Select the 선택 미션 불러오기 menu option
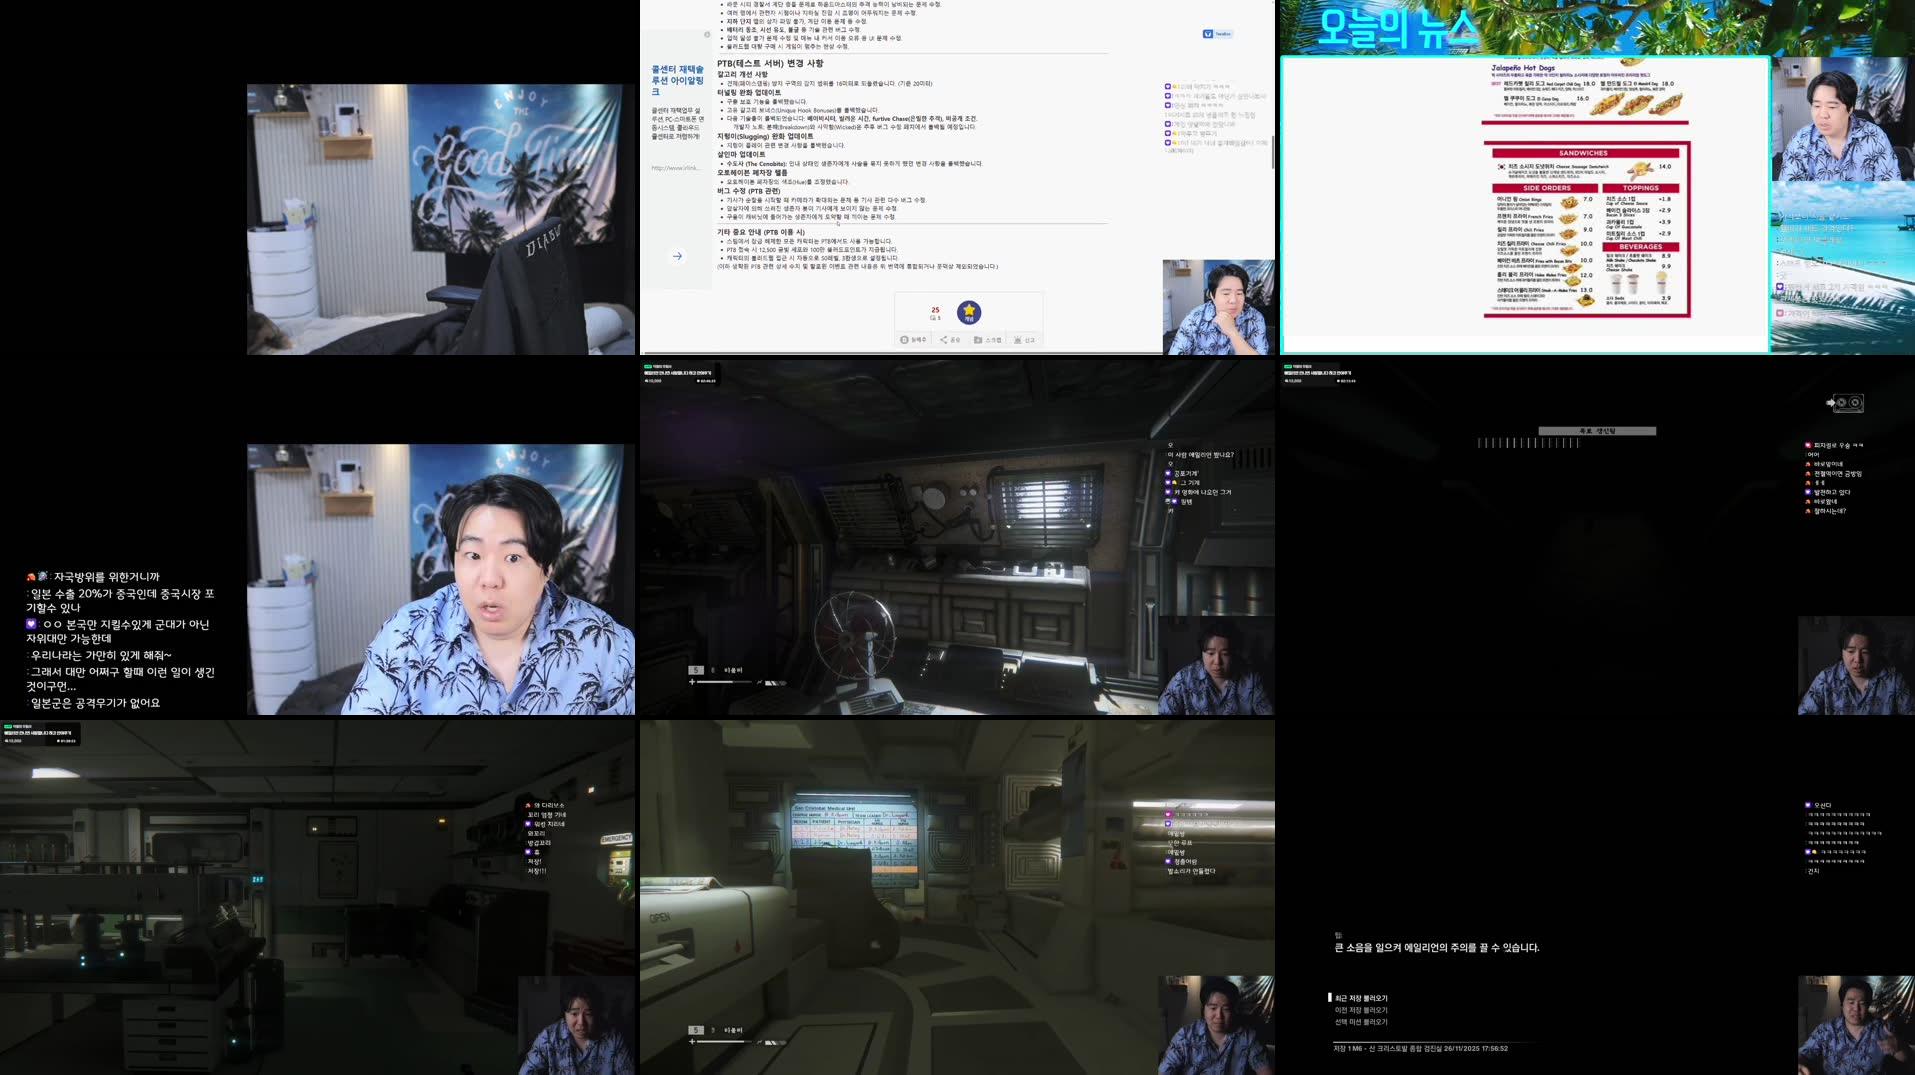The height and width of the screenshot is (1075, 1915). point(1363,1019)
